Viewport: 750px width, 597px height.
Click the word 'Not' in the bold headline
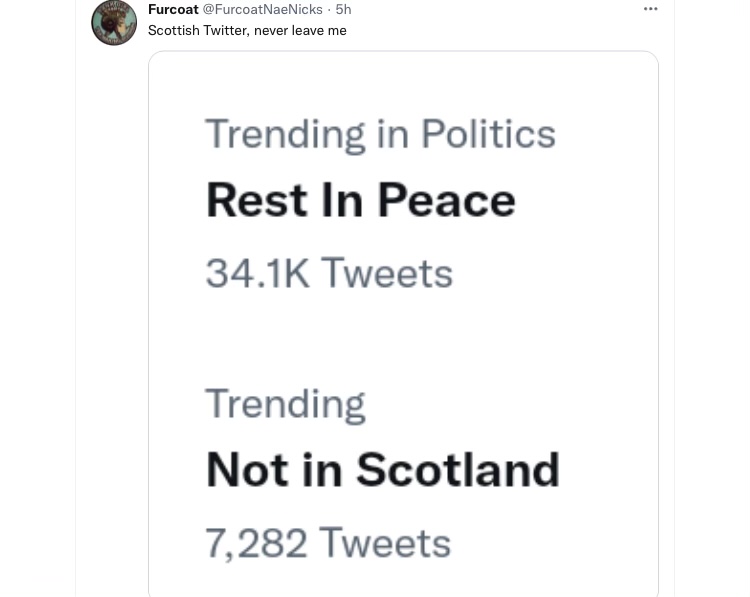click(246, 470)
